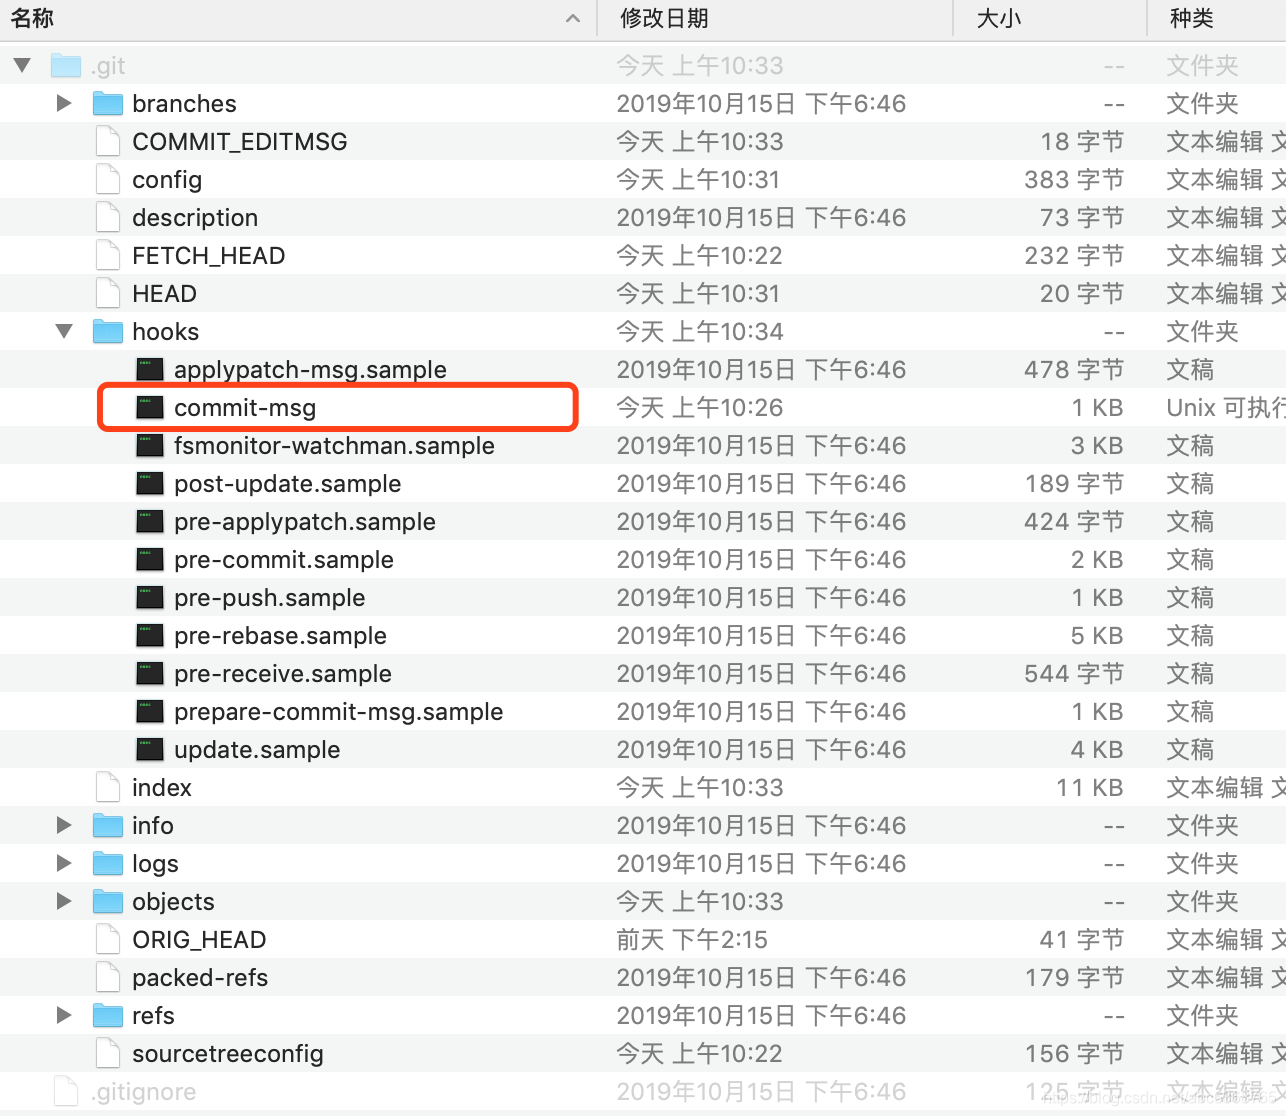Image resolution: width=1286 pixels, height=1116 pixels.
Task: Click the 前天 下午2:15 date of ORIG_HEAD
Action: point(692,940)
